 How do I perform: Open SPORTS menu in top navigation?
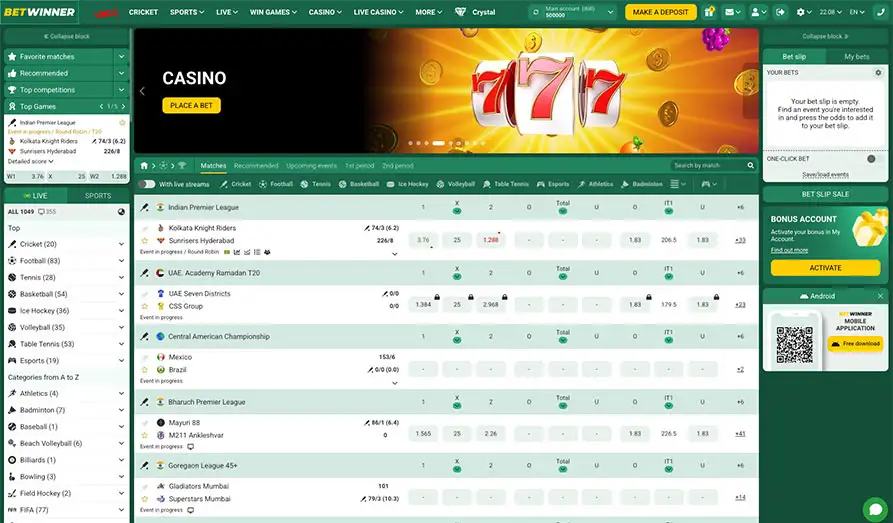tap(187, 12)
